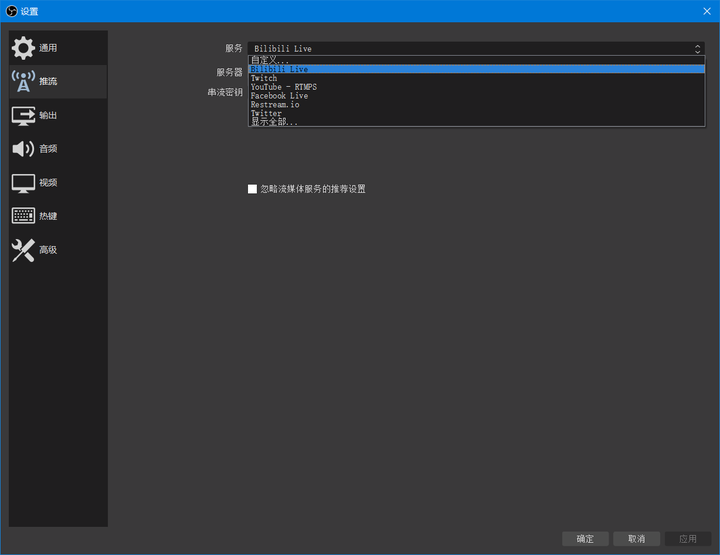Select highlighted Bilibili Live option in list
Screen dimensions: 720x555
476,69
